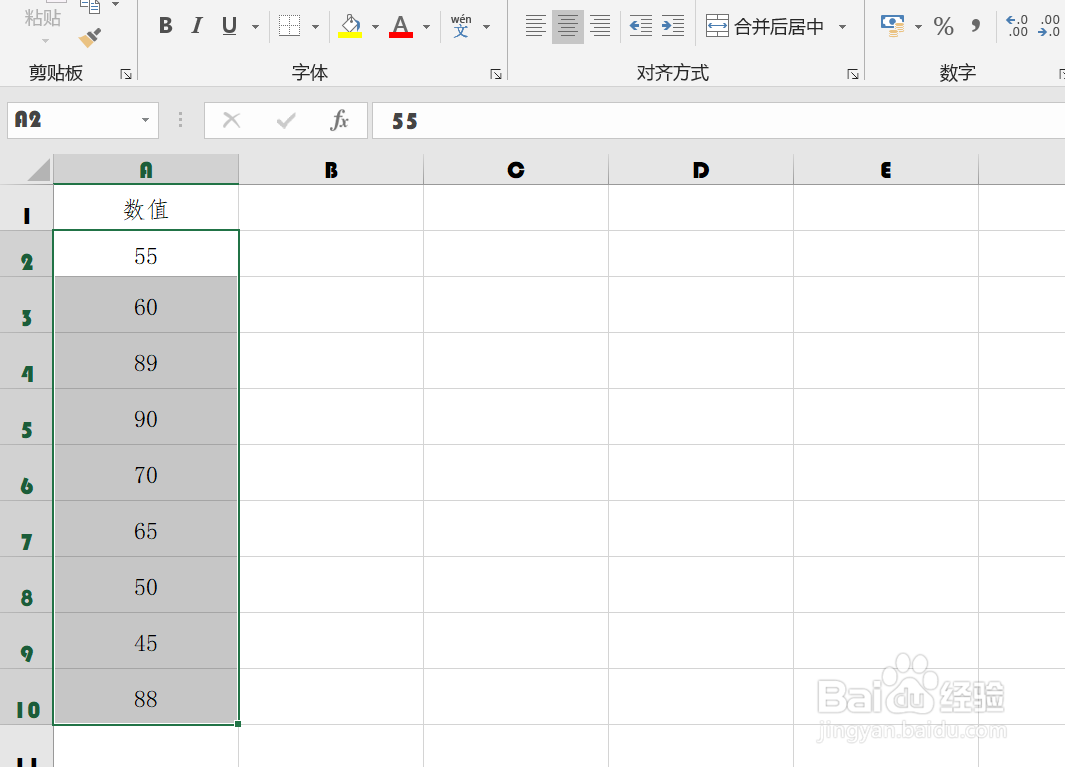Select row 1 header

click(26, 208)
